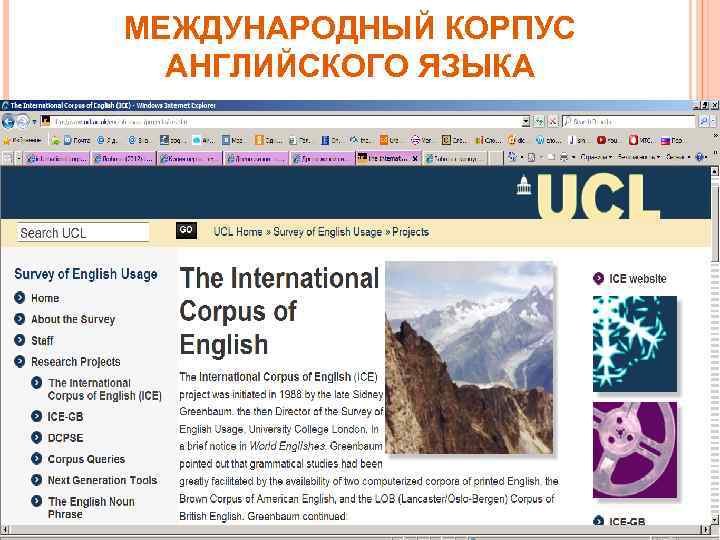Click the film reel thumbnail
The width and height of the screenshot is (720, 540).
(635, 450)
